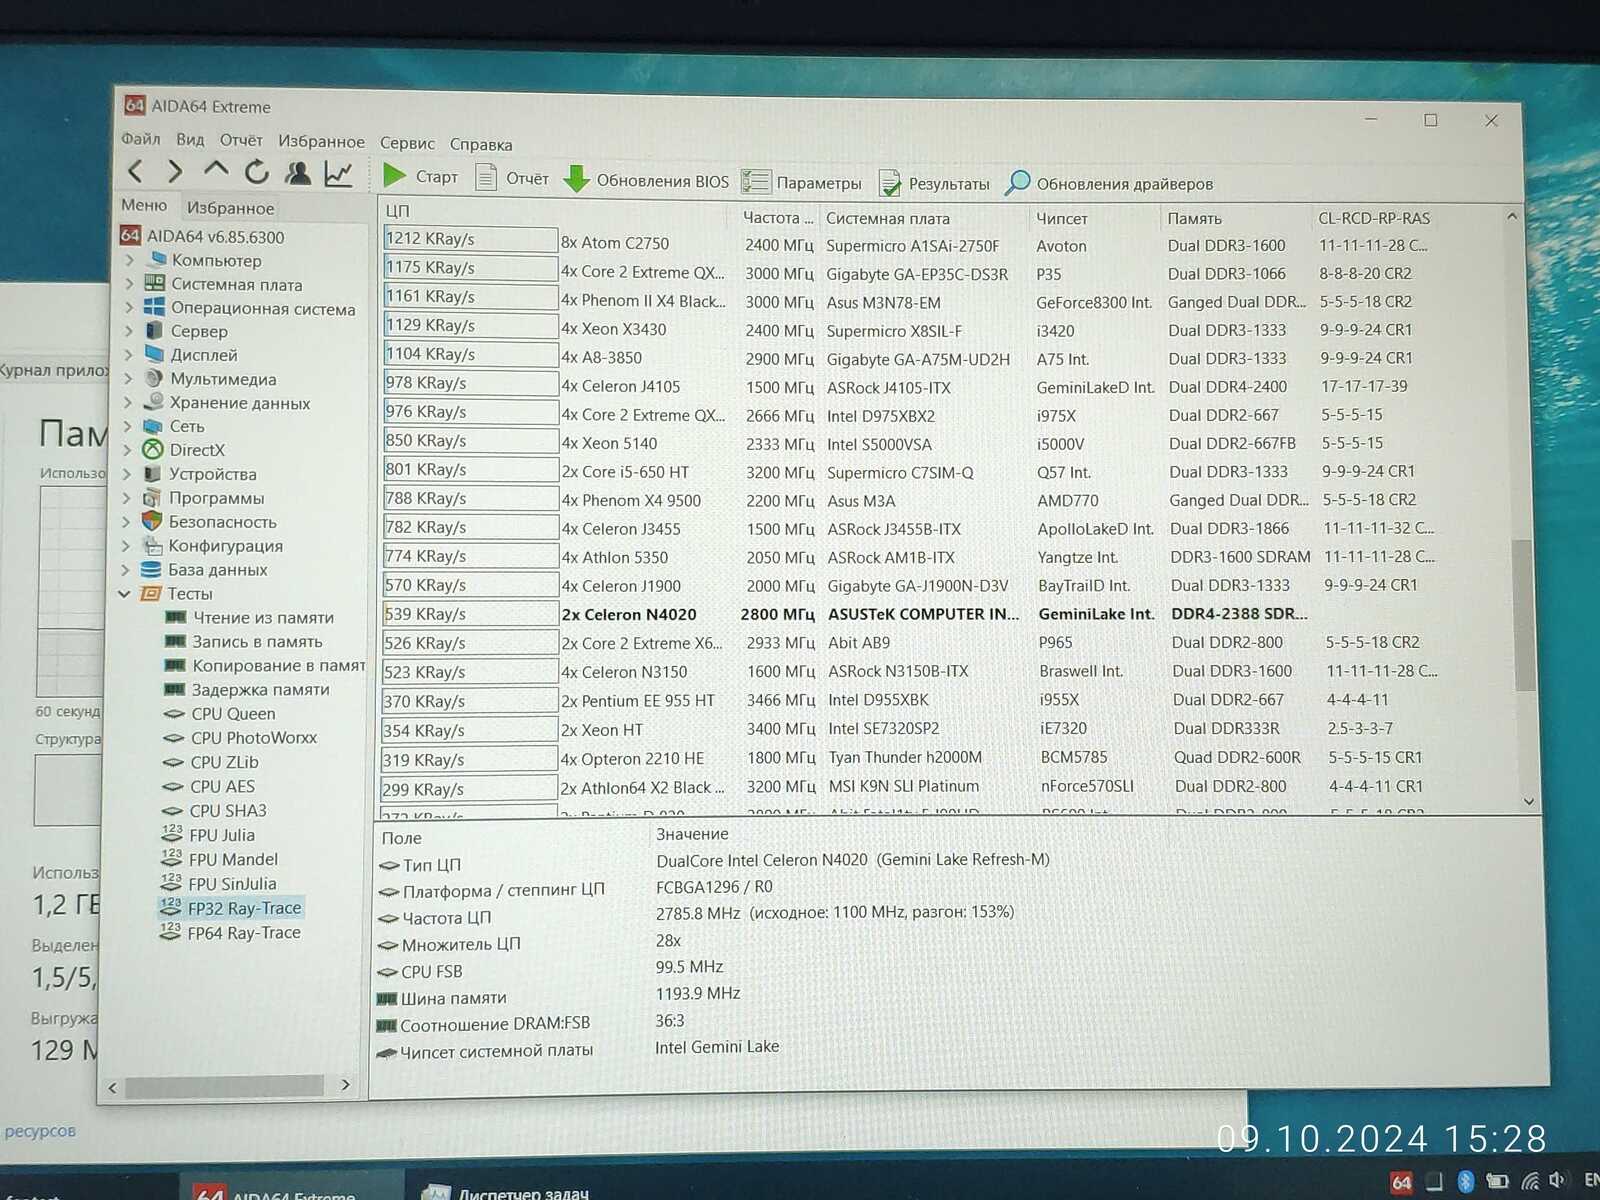Open Обновления BIOS with the green arrow

(646, 180)
